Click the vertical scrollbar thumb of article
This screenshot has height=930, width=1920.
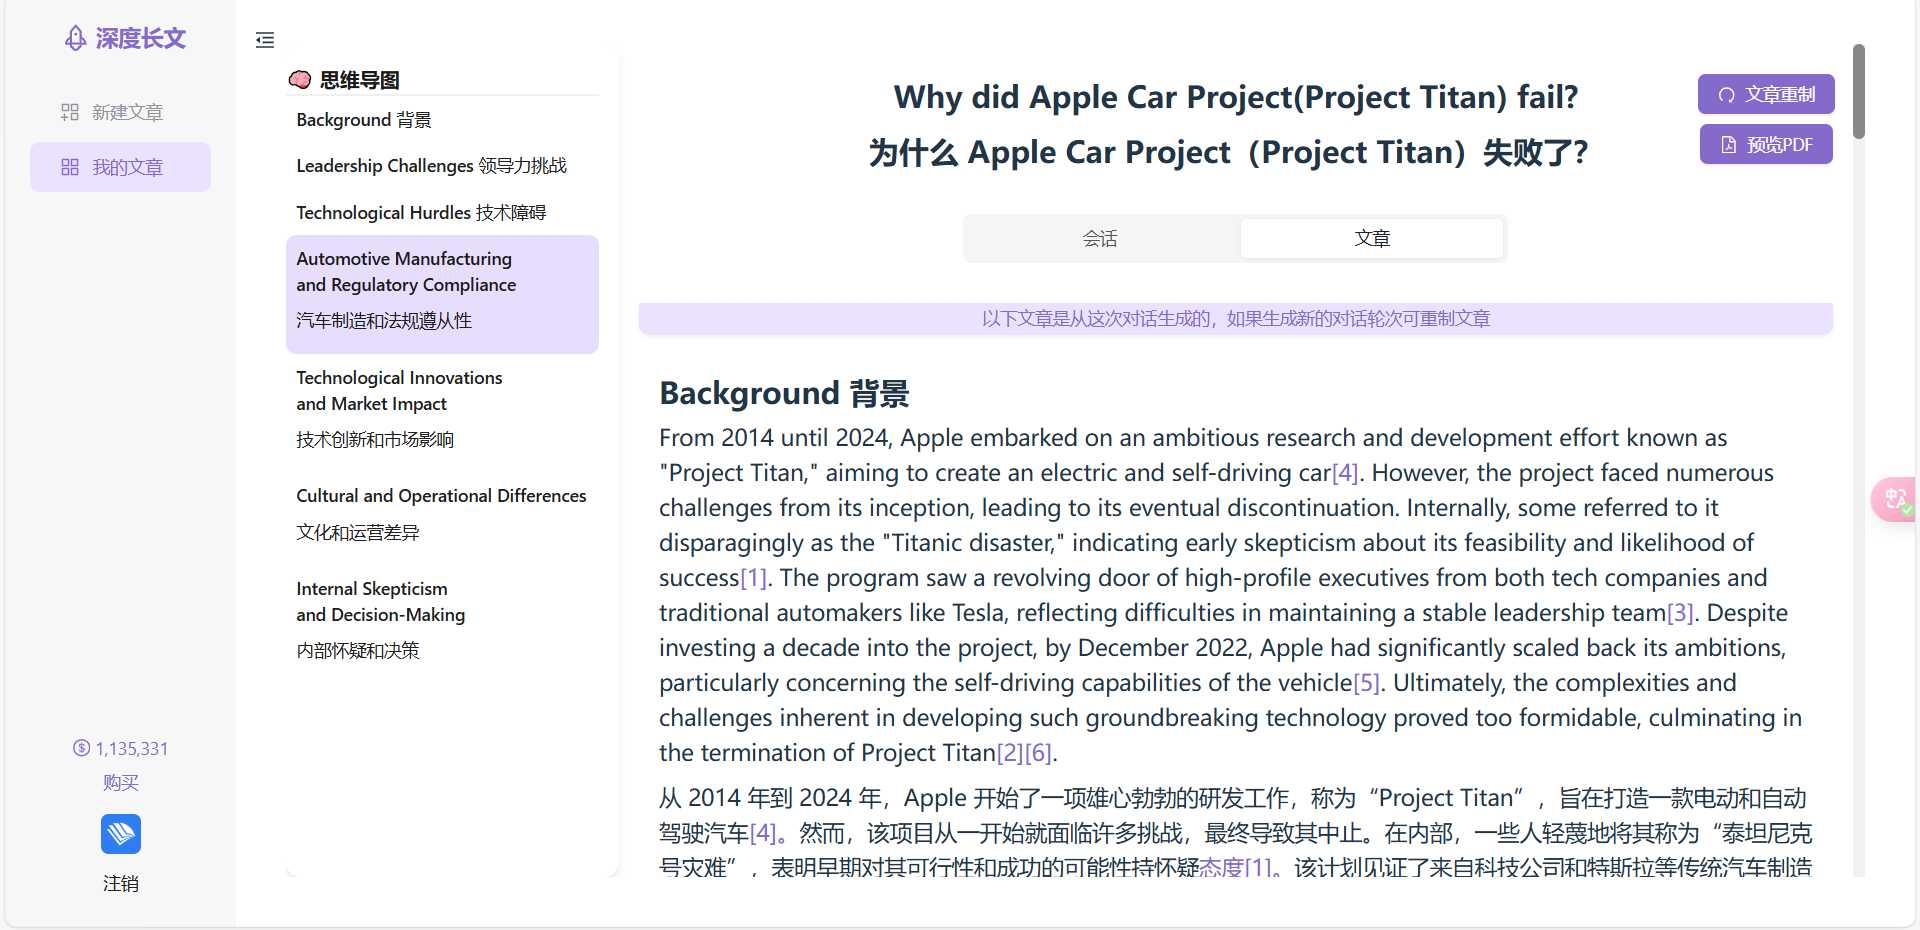pyautogui.click(x=1858, y=91)
